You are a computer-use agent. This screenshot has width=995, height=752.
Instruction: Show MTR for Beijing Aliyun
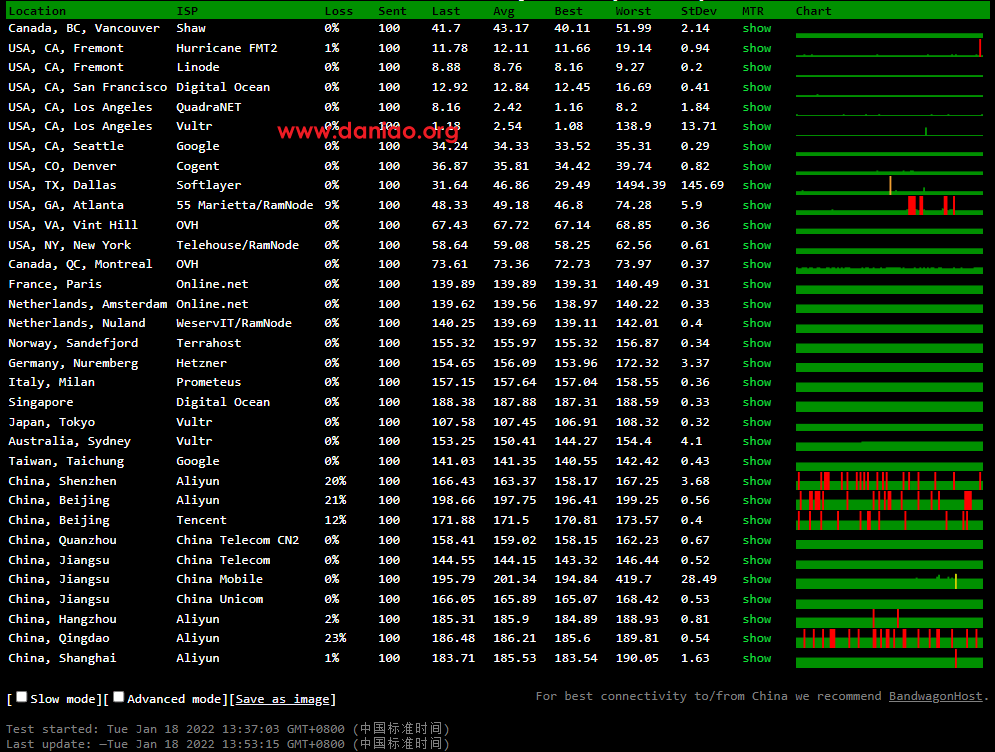pos(757,500)
